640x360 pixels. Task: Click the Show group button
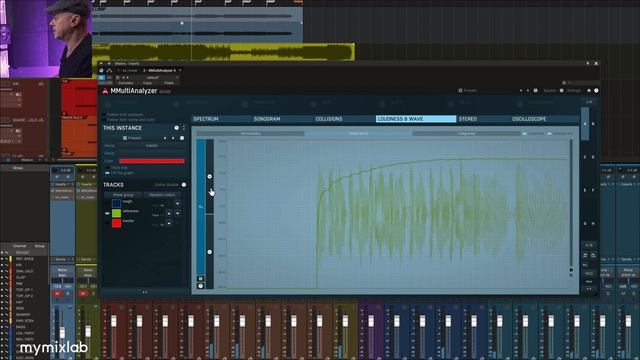pos(123,195)
